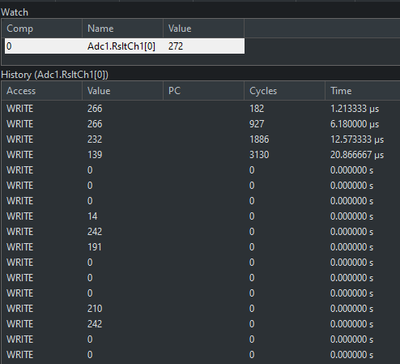Select the row timed 6.180000 µs
This screenshot has width=400, height=364.
point(202,124)
